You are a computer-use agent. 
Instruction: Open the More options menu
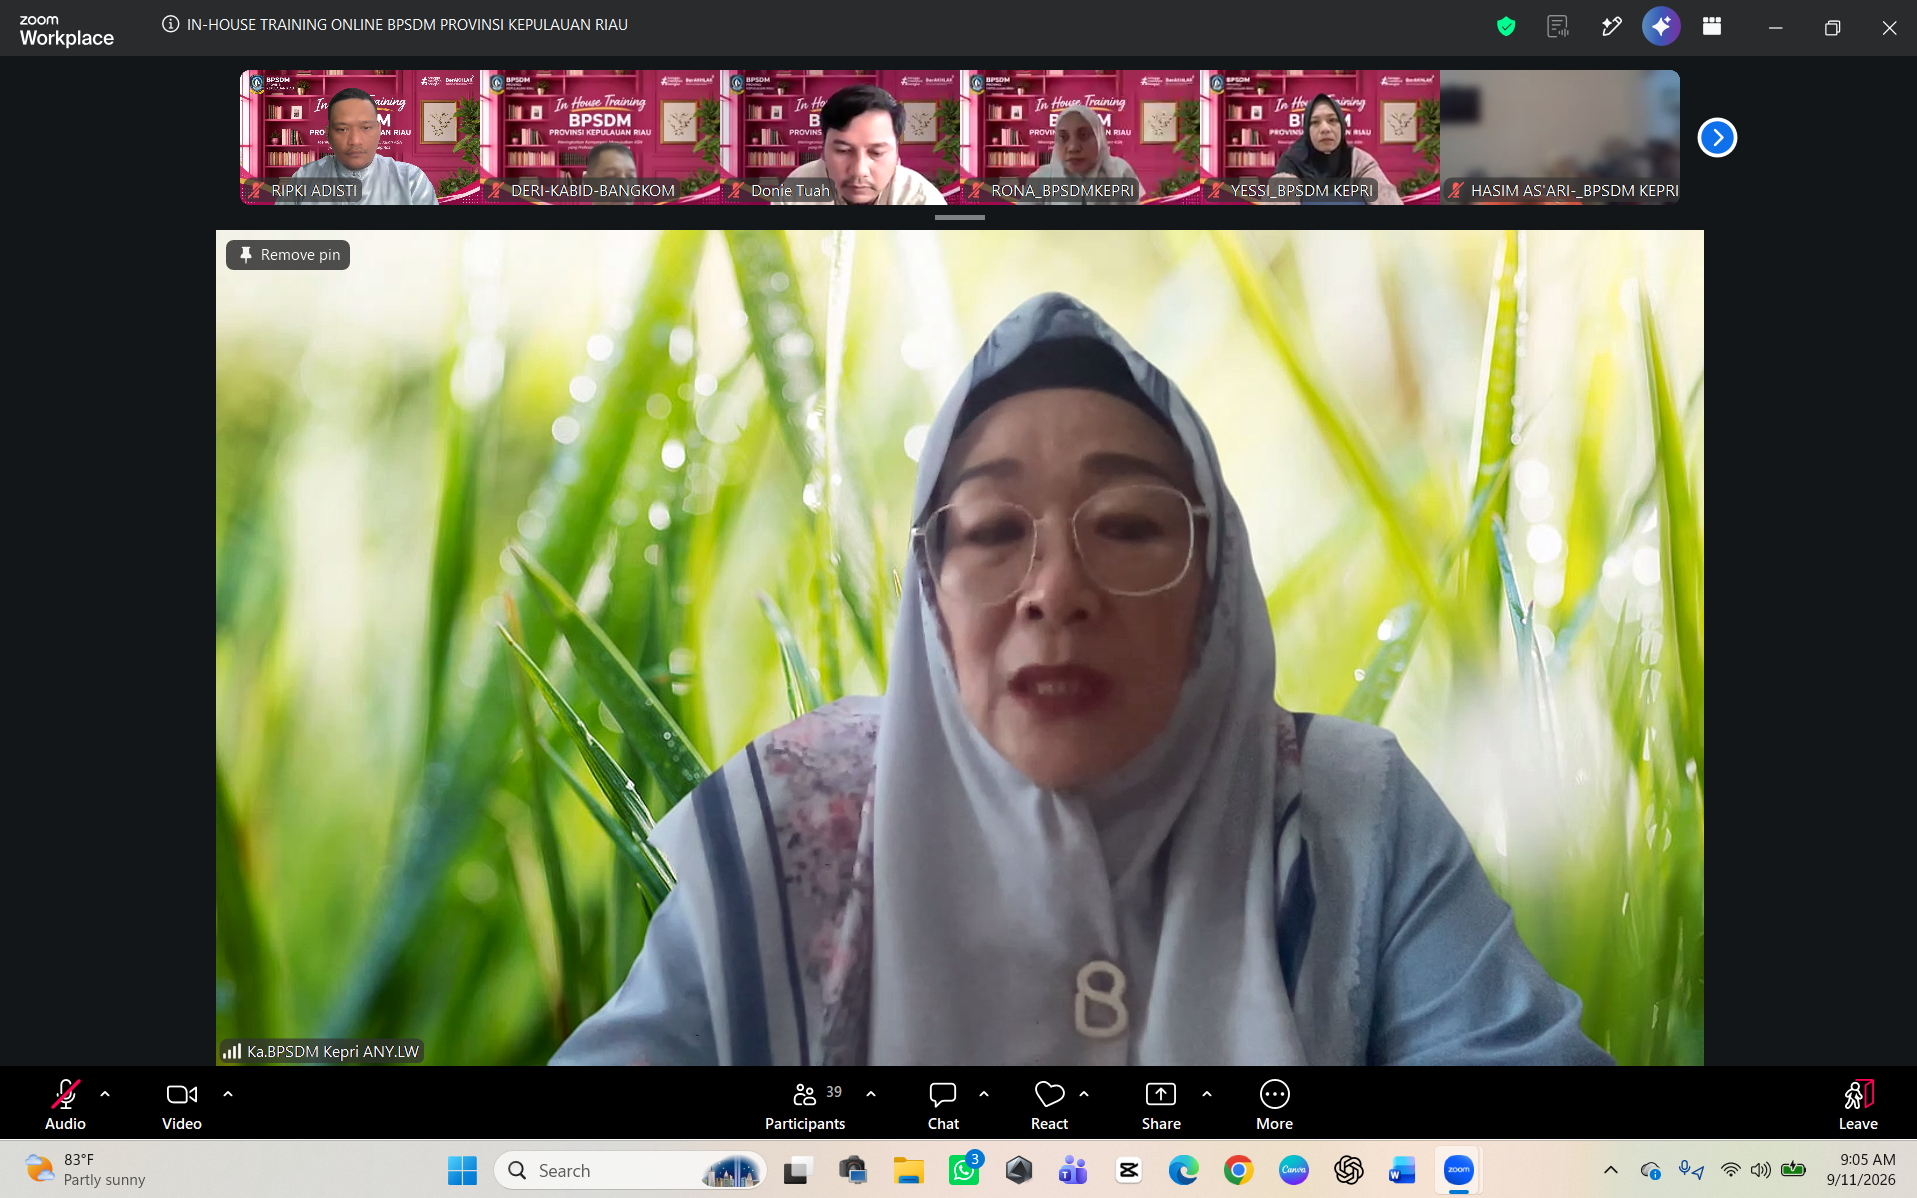[1275, 1104]
